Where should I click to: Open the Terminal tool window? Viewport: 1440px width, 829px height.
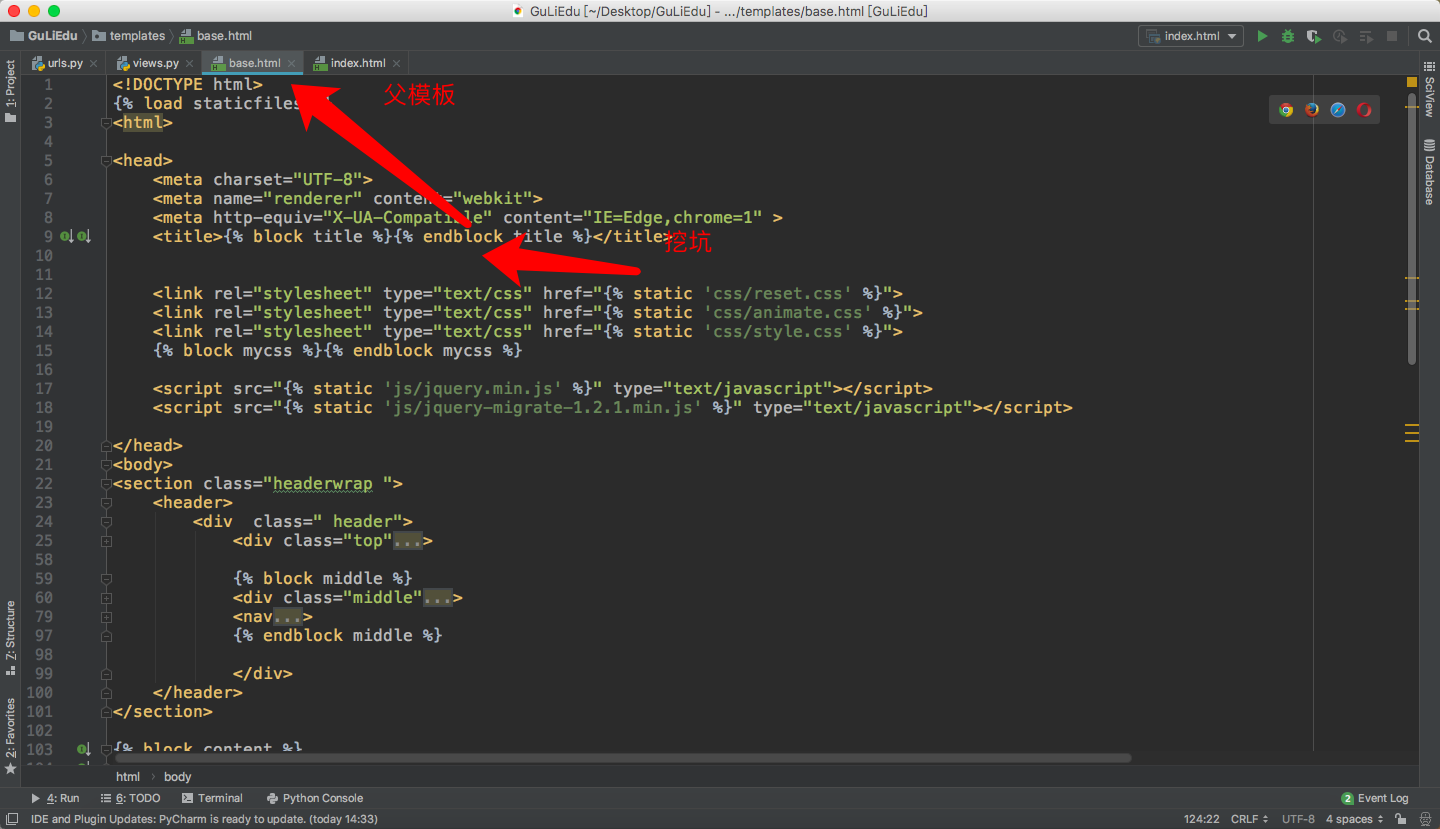pyautogui.click(x=212, y=798)
